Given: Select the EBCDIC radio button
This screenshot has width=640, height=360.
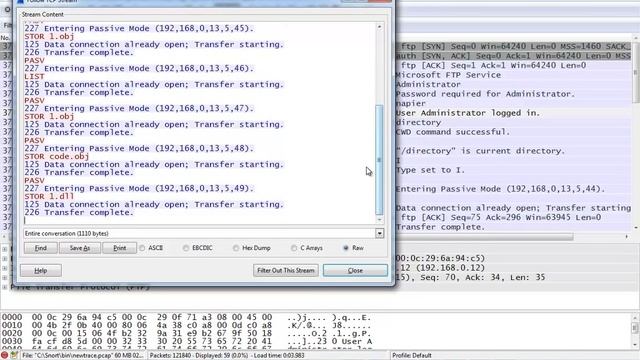Looking at the screenshot, I should pos(186,248).
